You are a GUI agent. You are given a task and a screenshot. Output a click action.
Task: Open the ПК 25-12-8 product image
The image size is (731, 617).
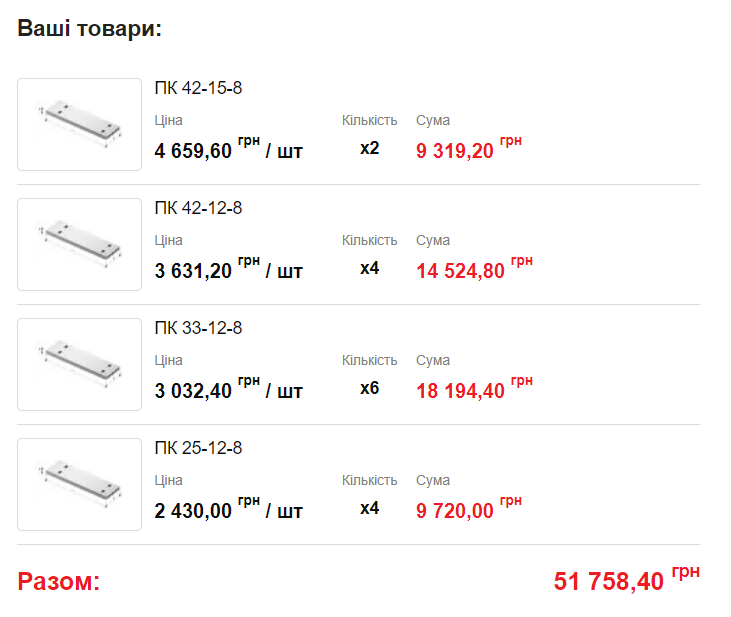(x=80, y=484)
